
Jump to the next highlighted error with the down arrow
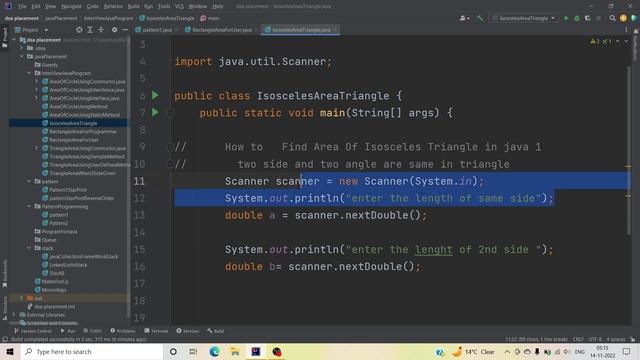[626, 42]
